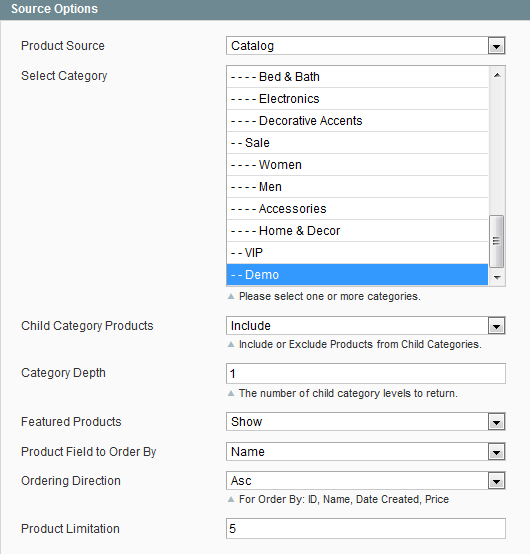Image resolution: width=530 pixels, height=554 pixels.
Task: Open the Featured Products dropdown
Action: (x=366, y=422)
